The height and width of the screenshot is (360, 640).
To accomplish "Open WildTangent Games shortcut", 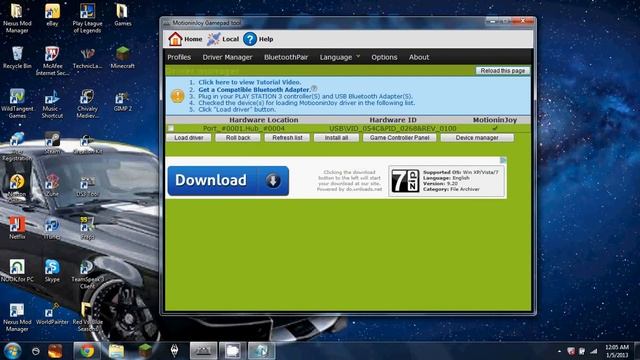I will coord(17,103).
